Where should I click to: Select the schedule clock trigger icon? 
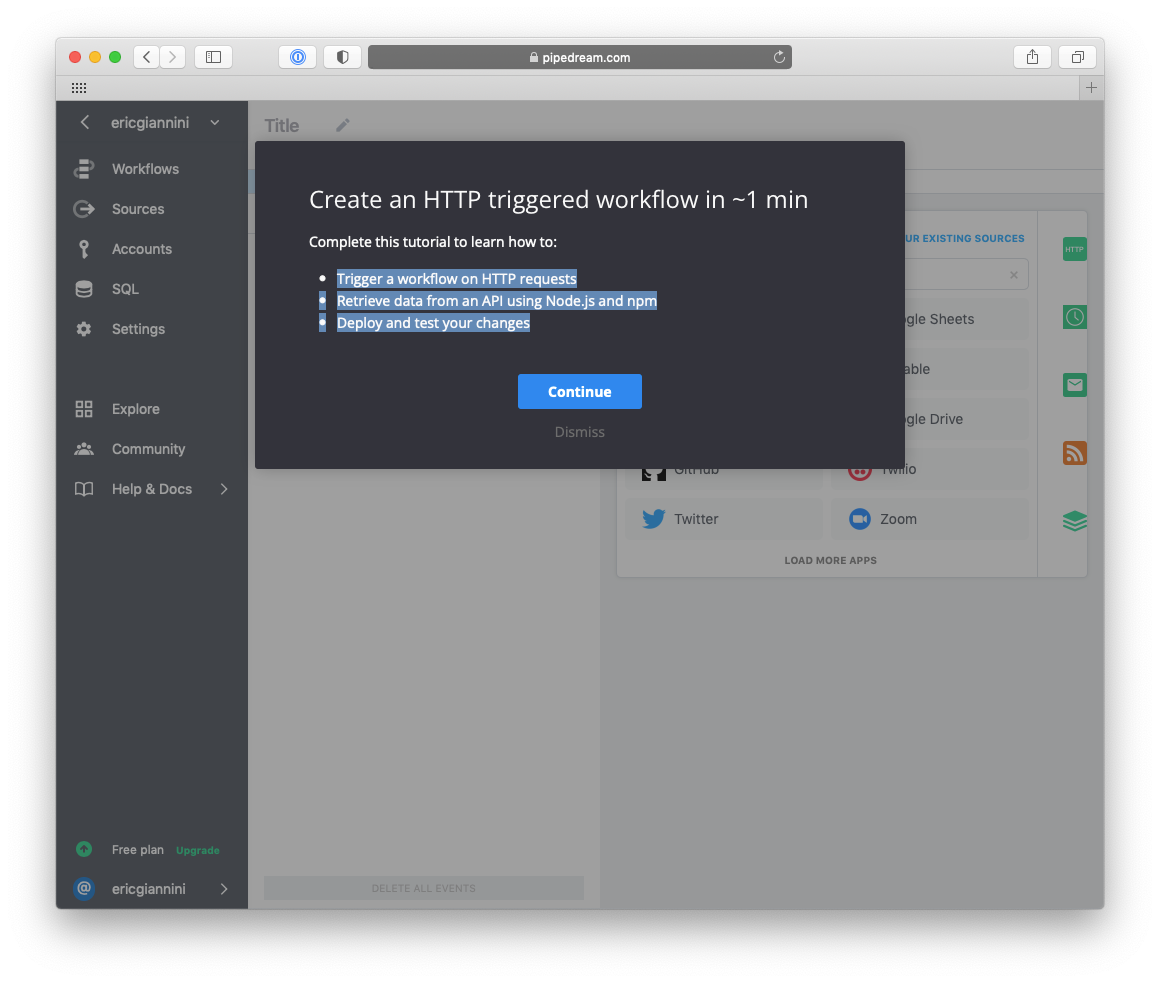(1074, 317)
